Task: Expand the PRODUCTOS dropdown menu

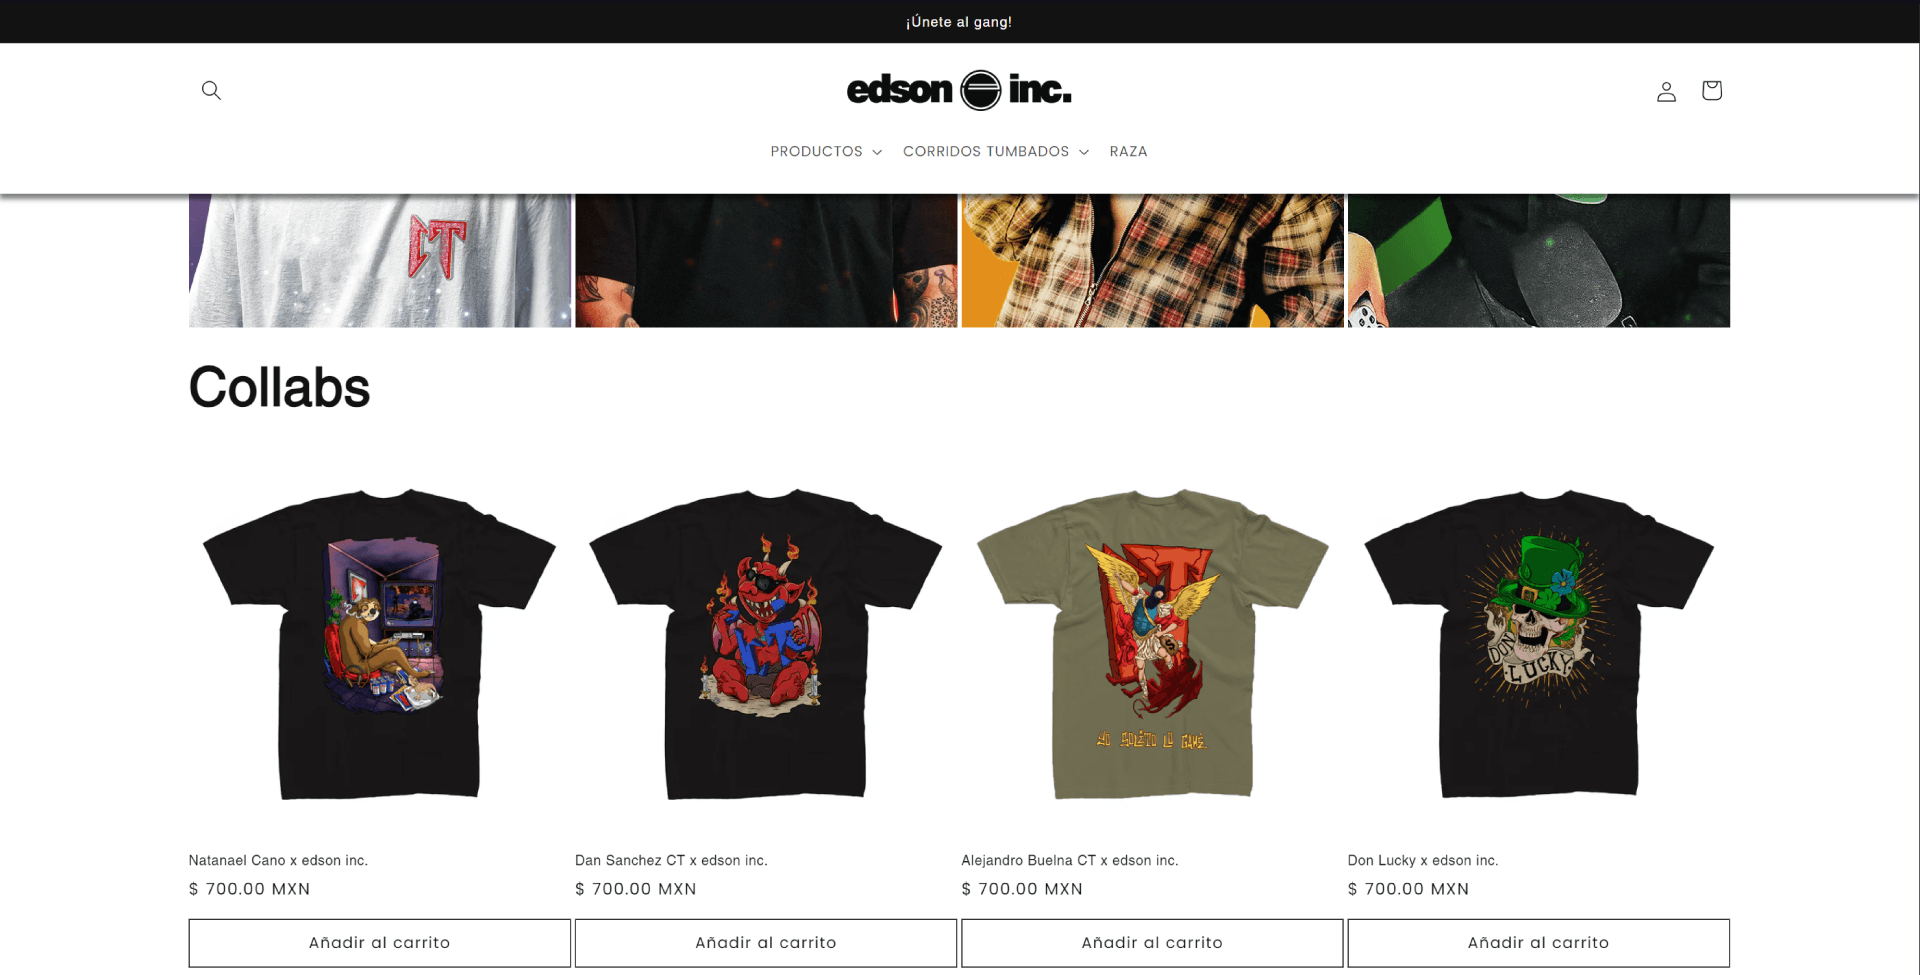Action: pyautogui.click(x=826, y=151)
